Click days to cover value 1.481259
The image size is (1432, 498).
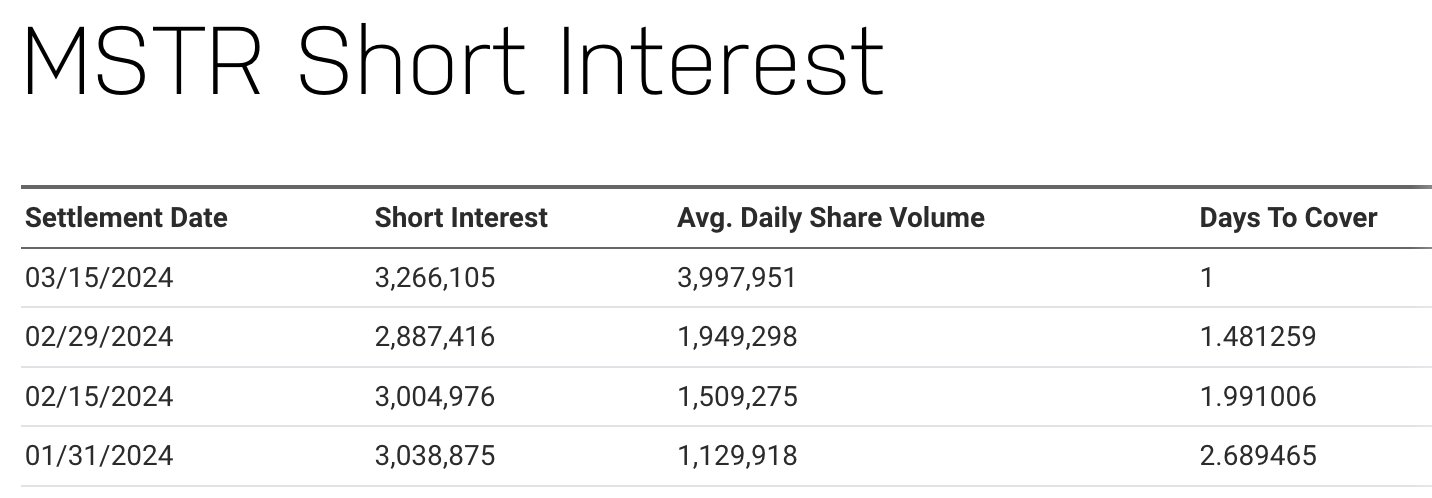pos(1258,337)
